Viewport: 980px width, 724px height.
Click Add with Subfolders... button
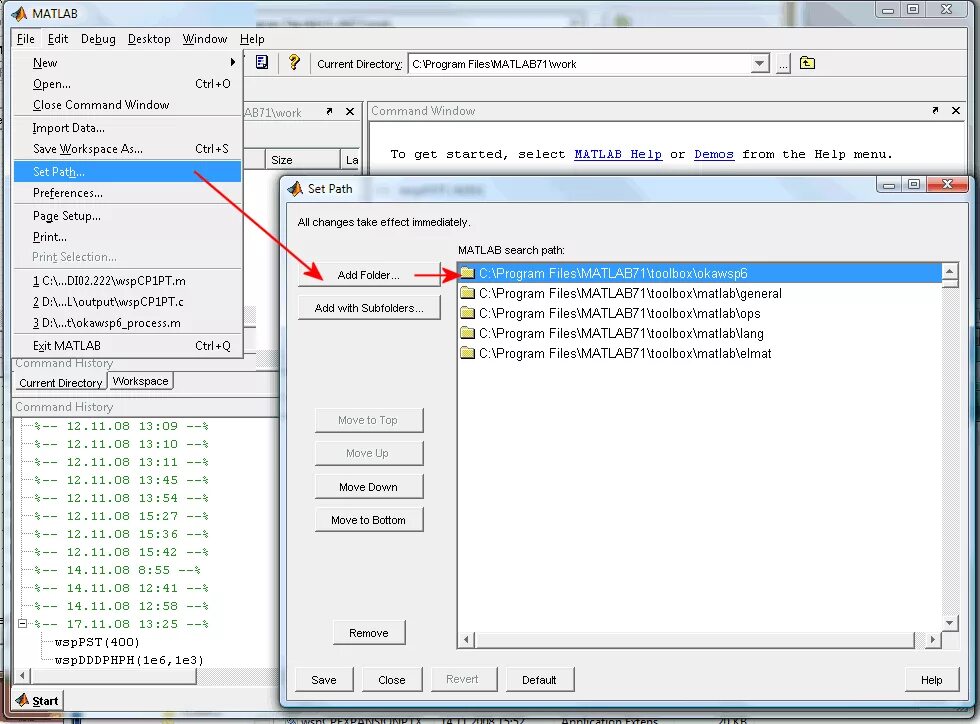[369, 308]
